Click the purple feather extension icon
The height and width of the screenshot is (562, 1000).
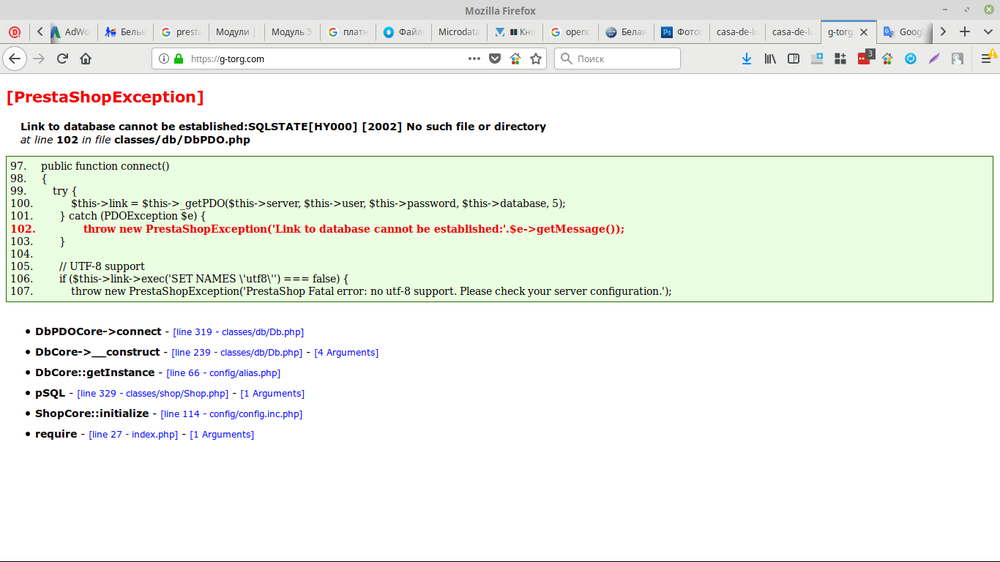(x=934, y=59)
